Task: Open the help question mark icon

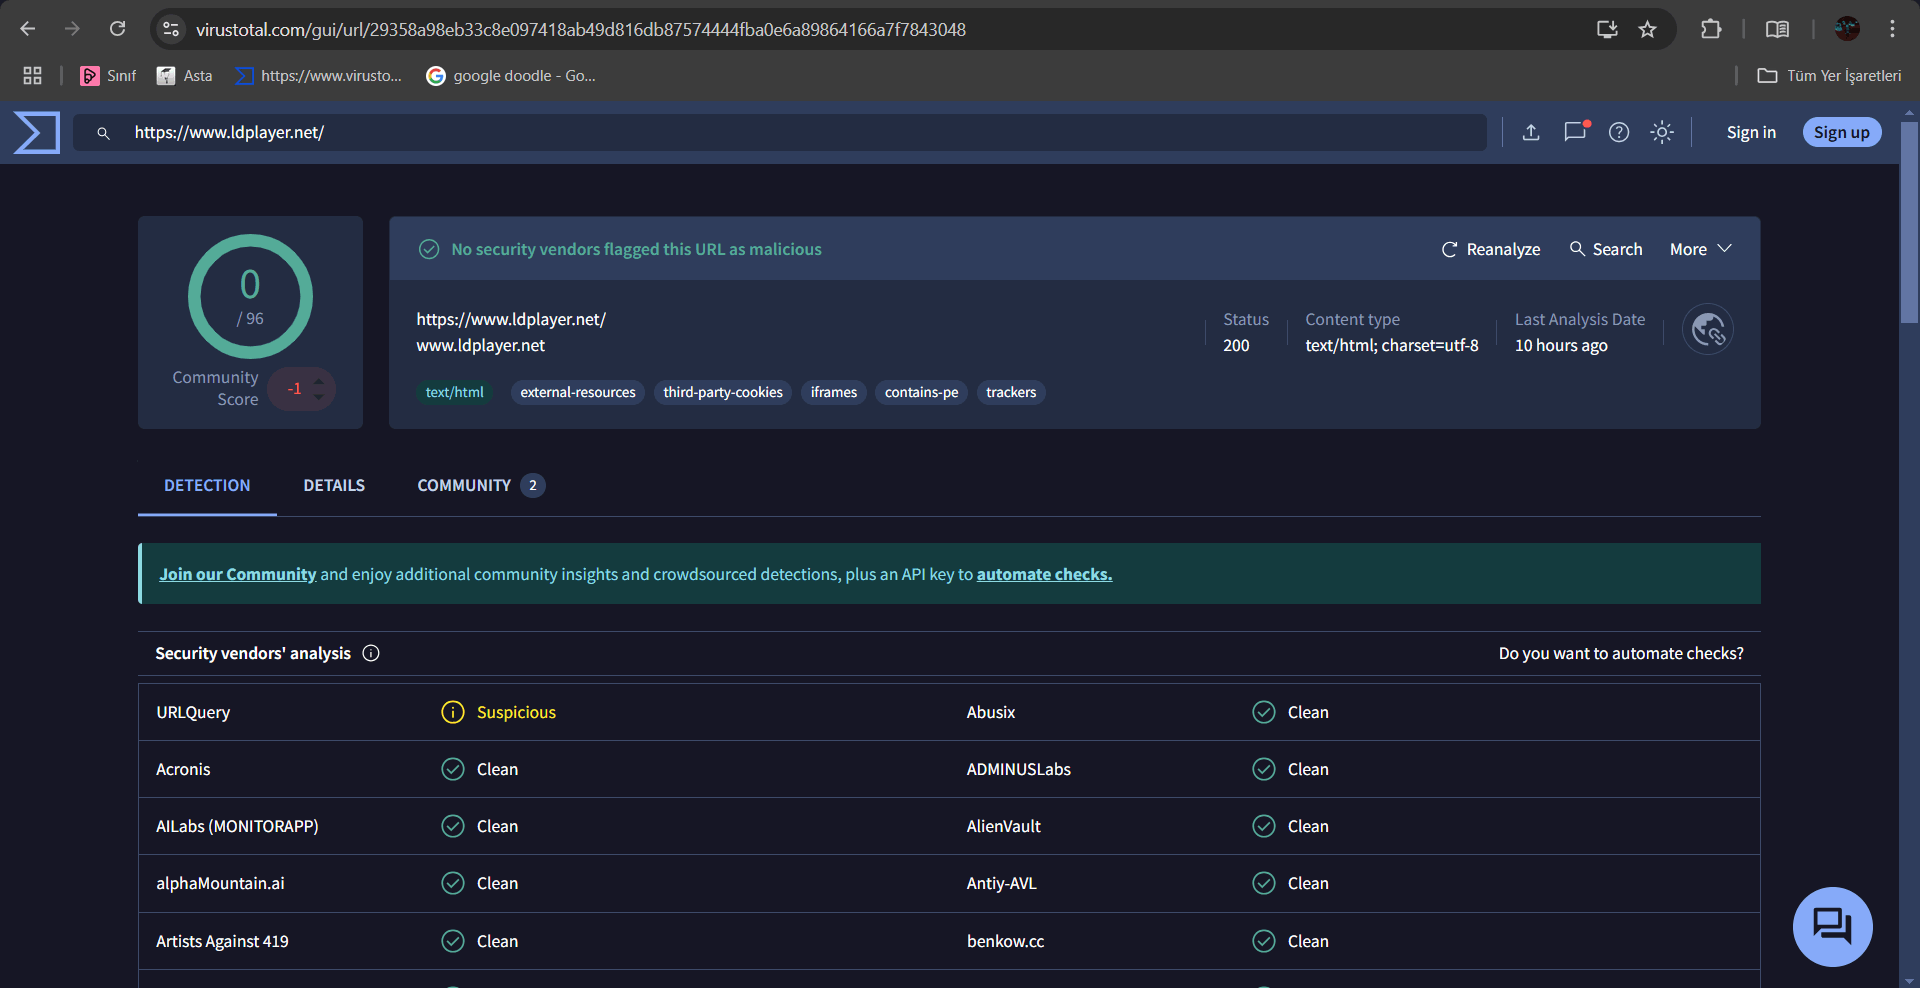Action: [x=1619, y=132]
